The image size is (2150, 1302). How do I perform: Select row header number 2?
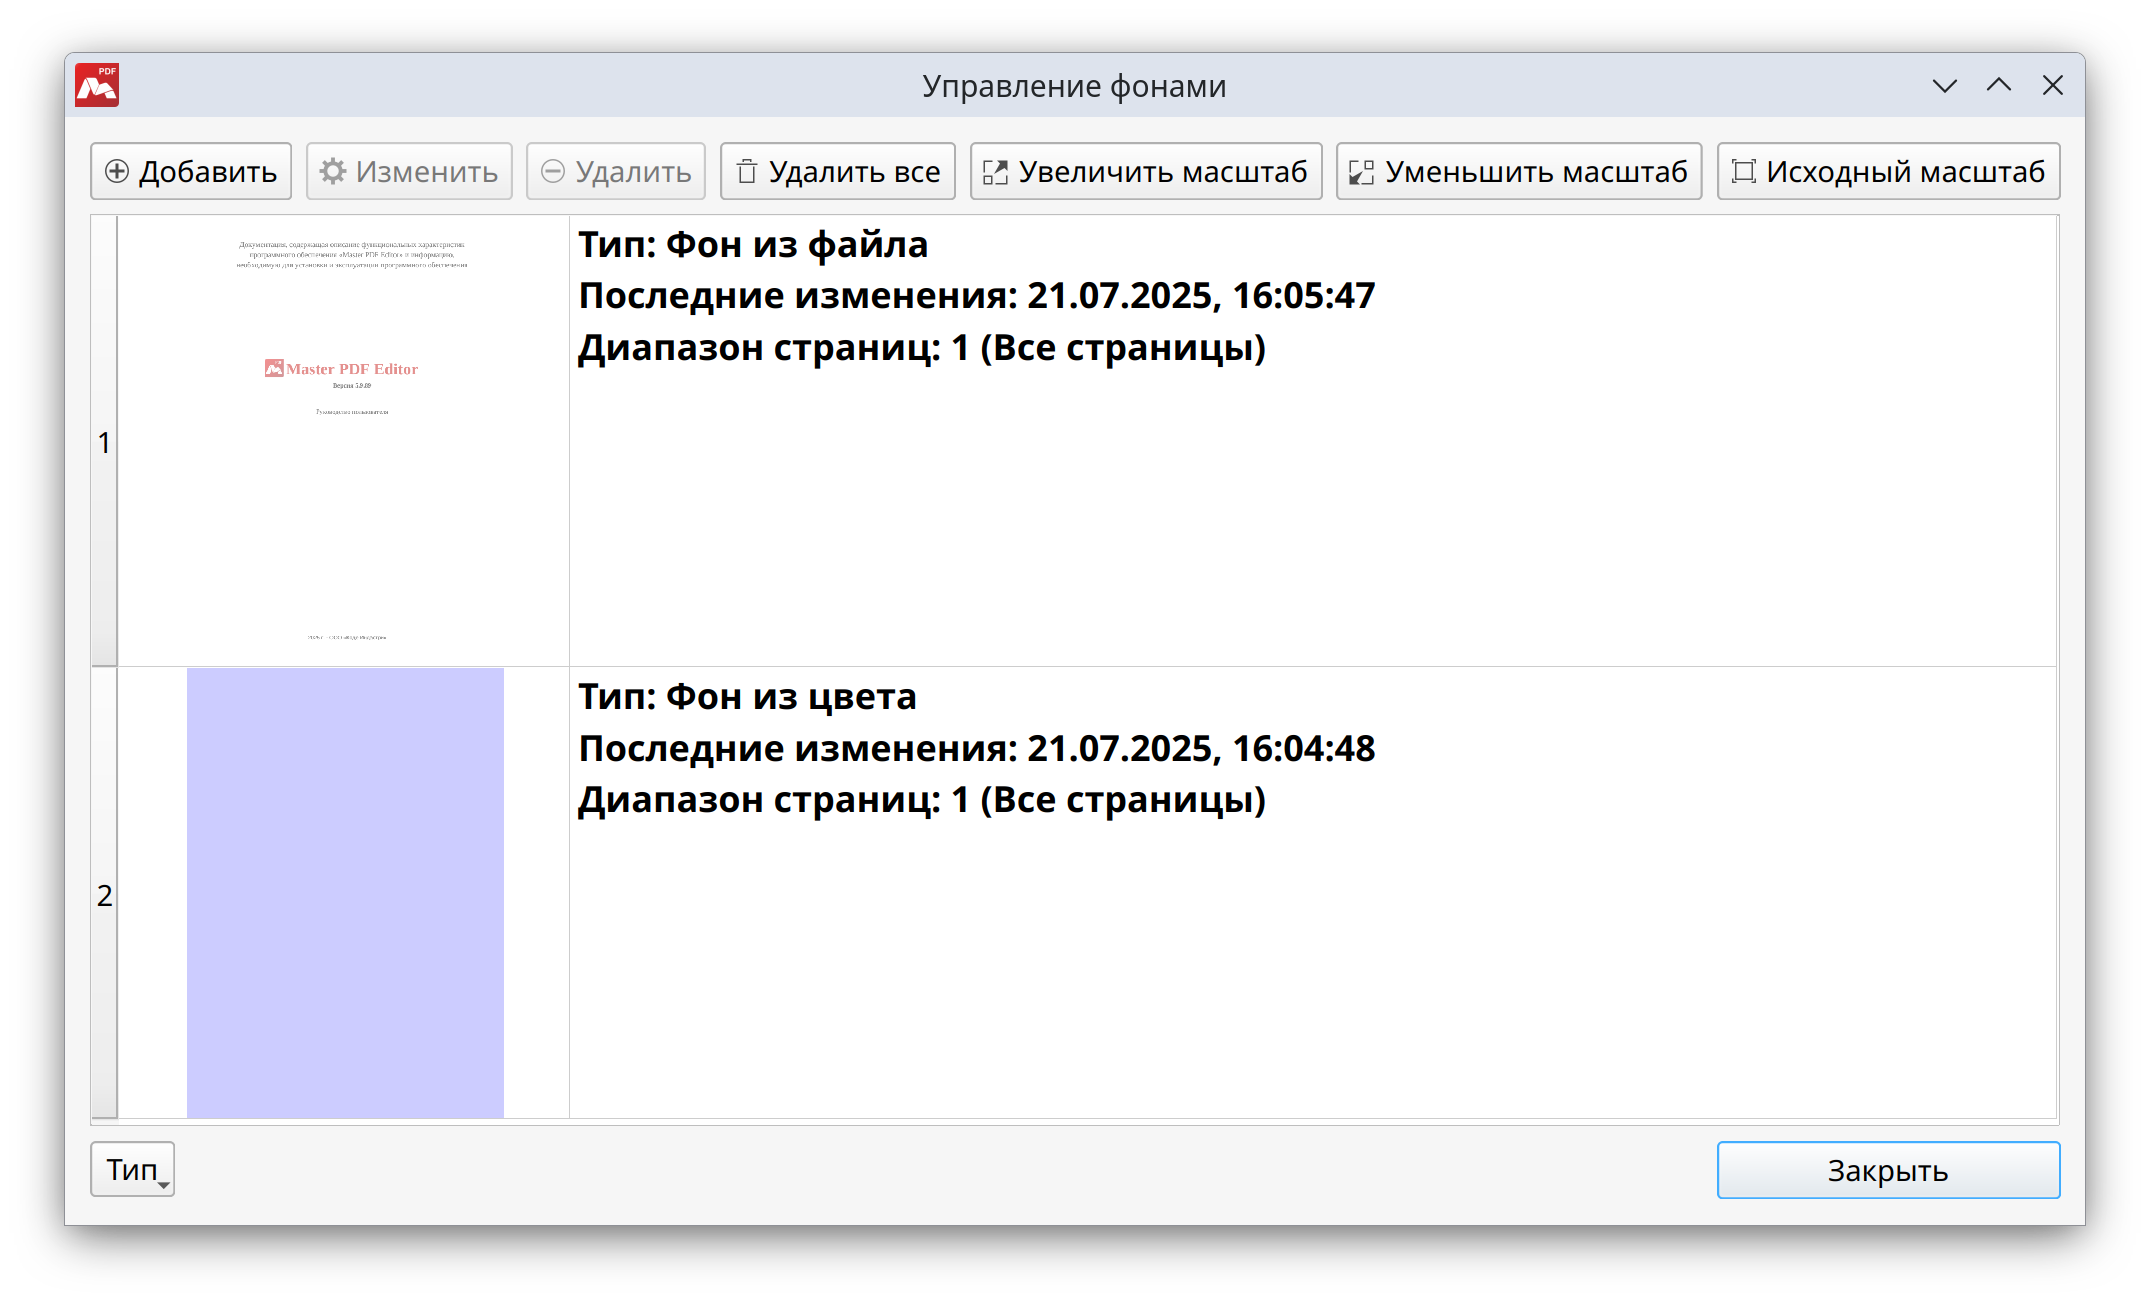(x=104, y=894)
